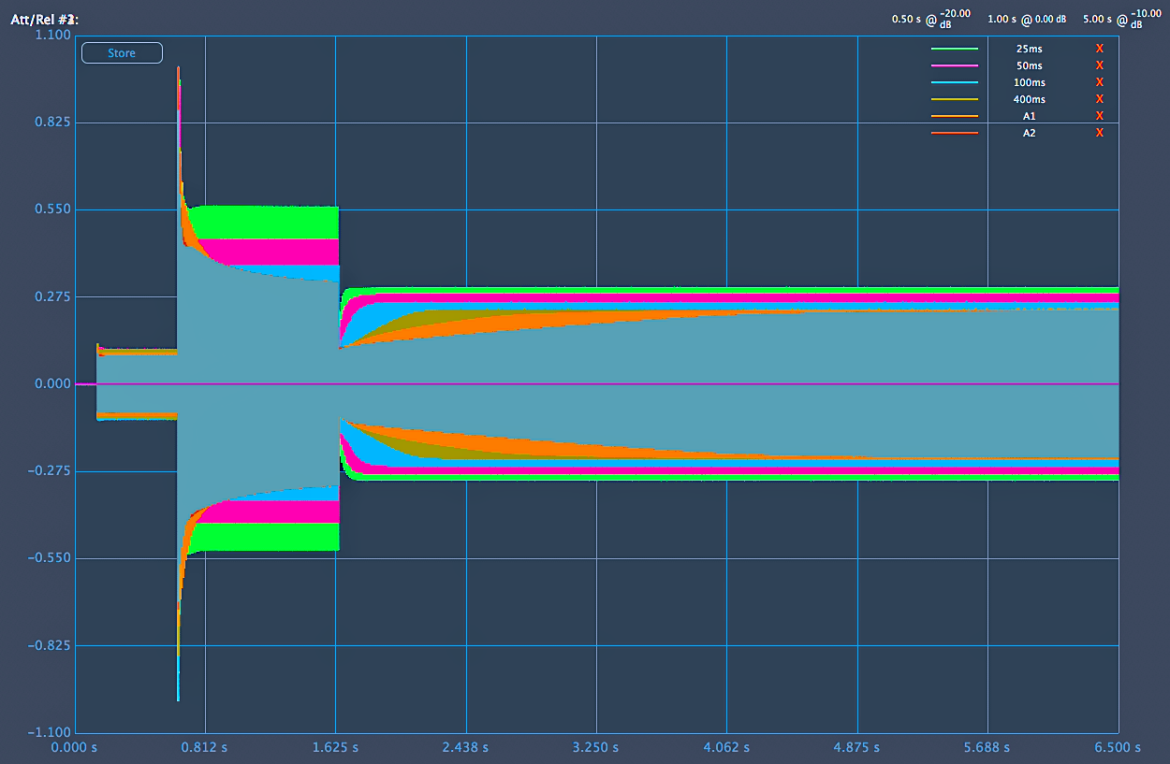This screenshot has height=764, width=1170.
Task: Click the 5.688 s time axis label
Action: tap(986, 748)
